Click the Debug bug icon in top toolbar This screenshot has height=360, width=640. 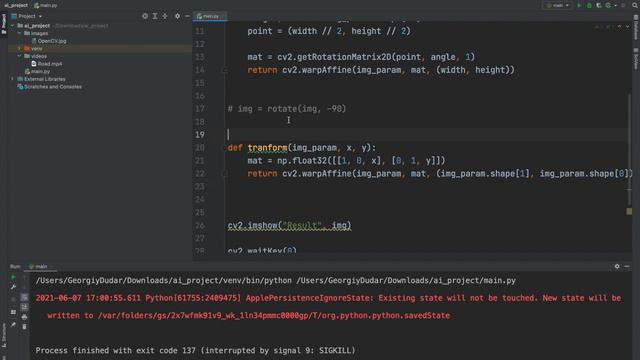pos(589,5)
